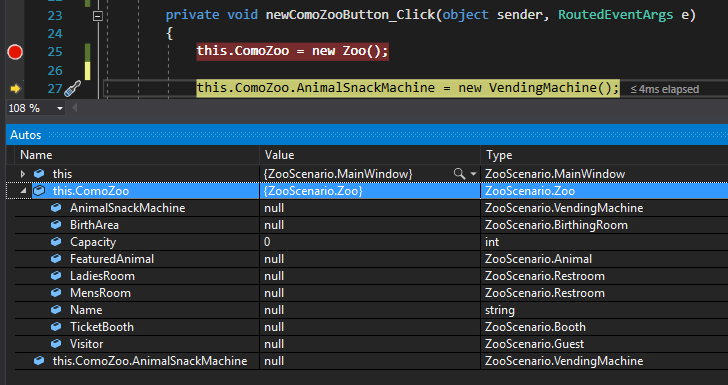Collapse the newComoZooButton_Click method outline
The image size is (728, 385).
pos(98,16)
